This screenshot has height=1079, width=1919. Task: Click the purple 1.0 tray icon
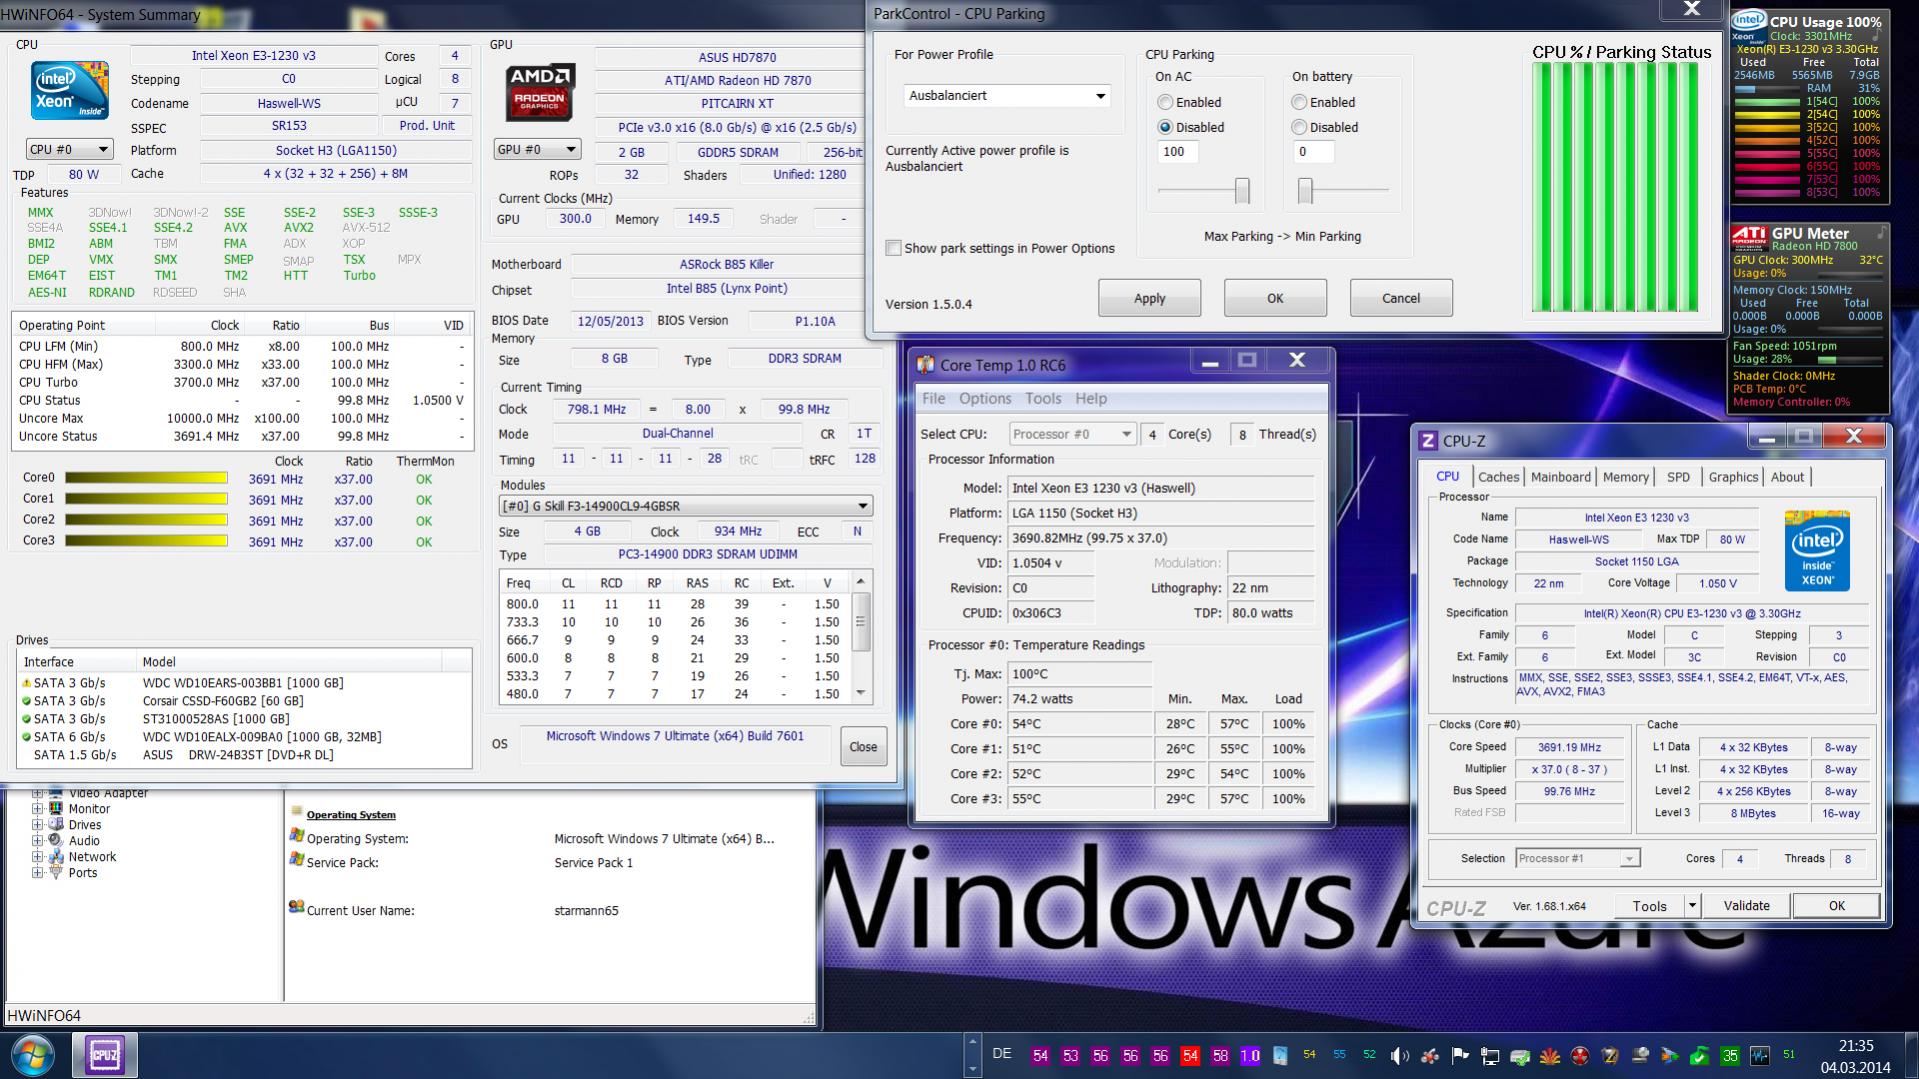[1250, 1056]
